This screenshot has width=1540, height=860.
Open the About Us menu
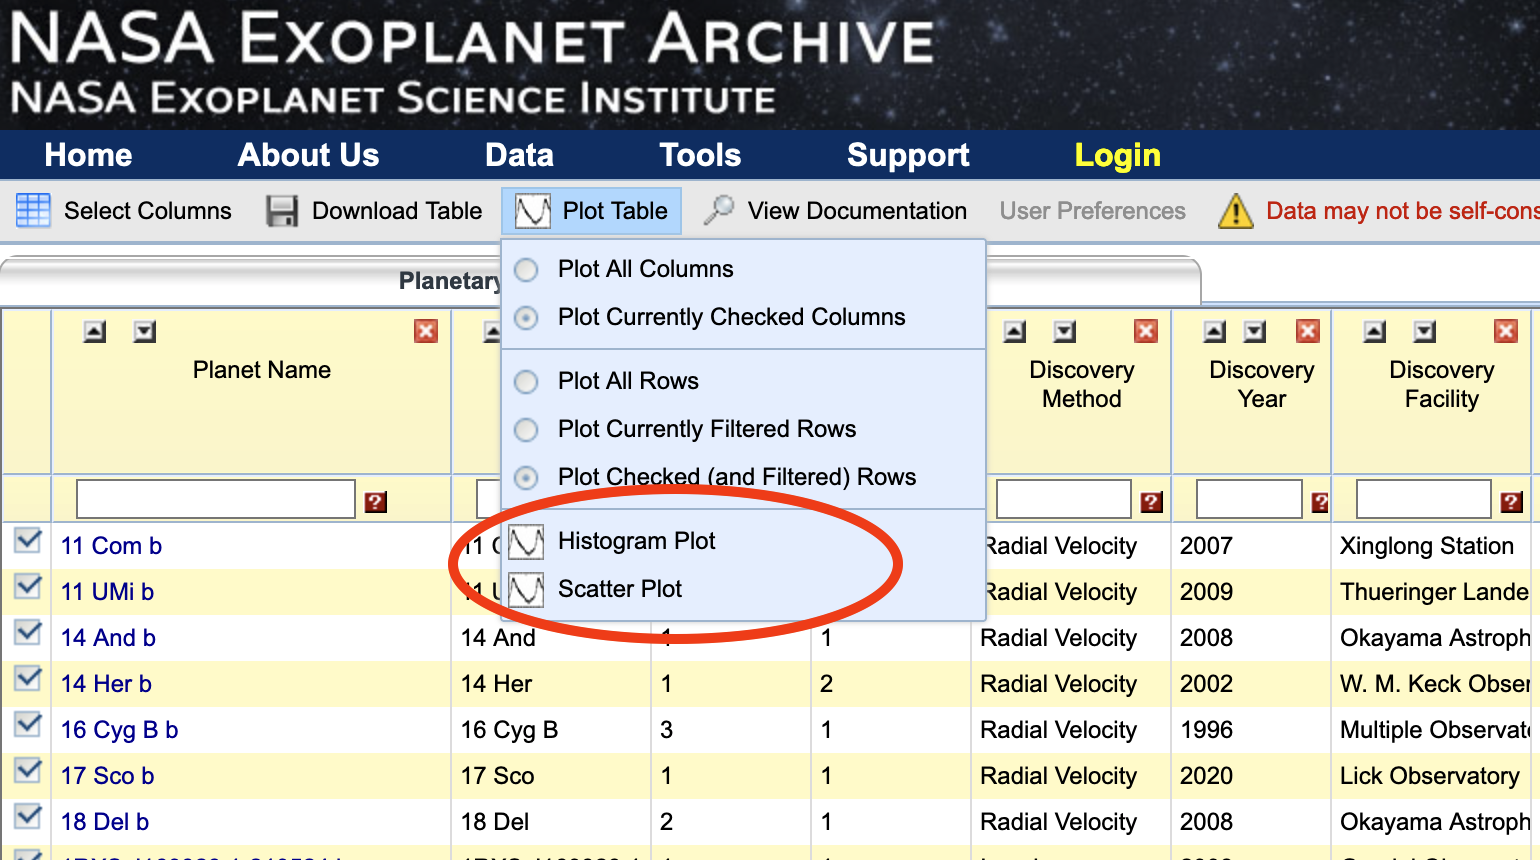click(x=308, y=155)
